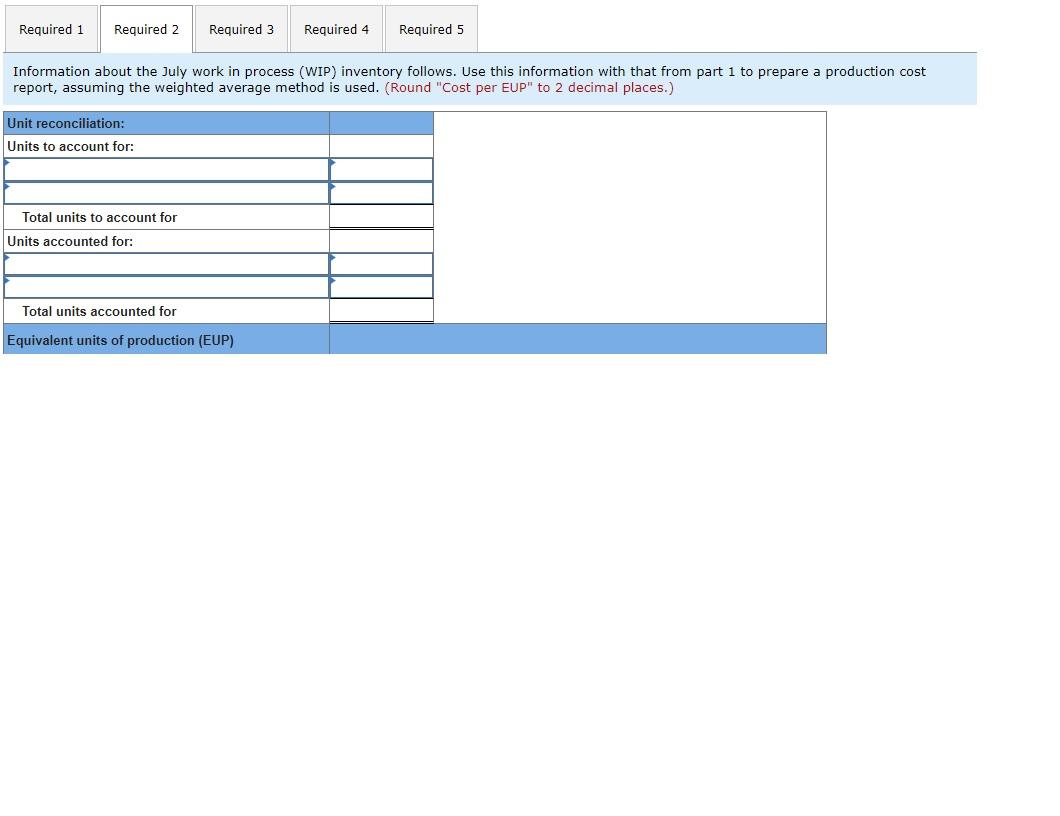Open first dropdown under Units accounted for
Screen dimensions: 1060x816
coord(166,264)
